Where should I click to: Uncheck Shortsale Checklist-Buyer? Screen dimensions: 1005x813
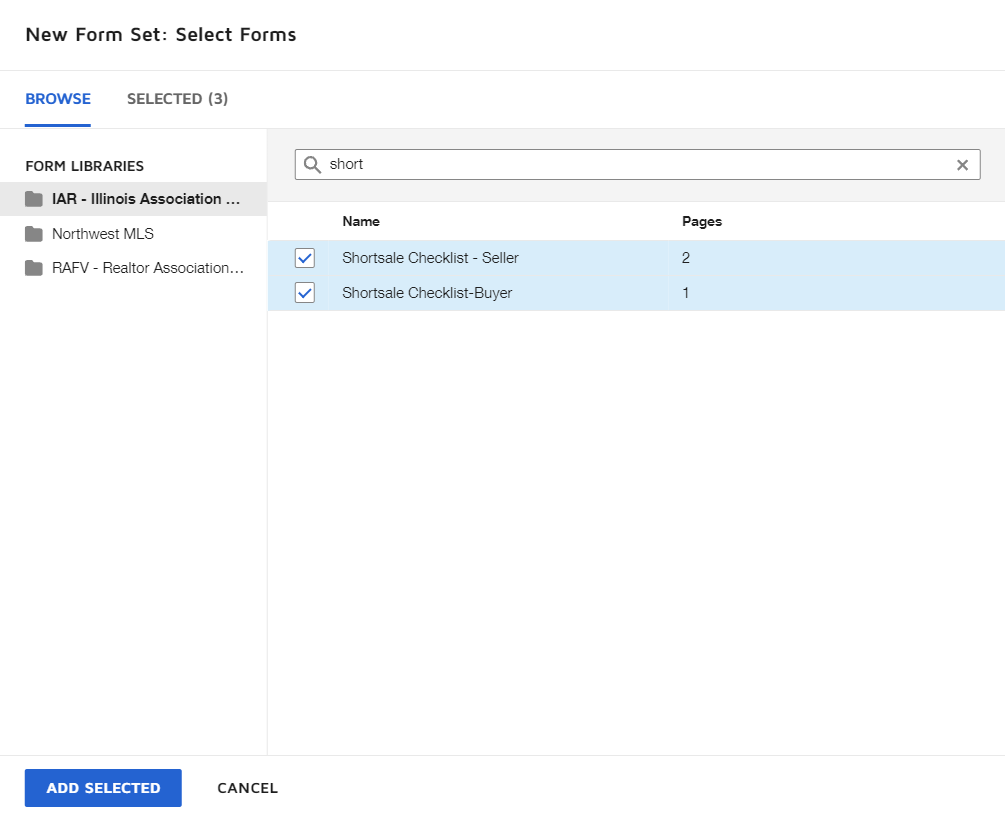click(305, 292)
